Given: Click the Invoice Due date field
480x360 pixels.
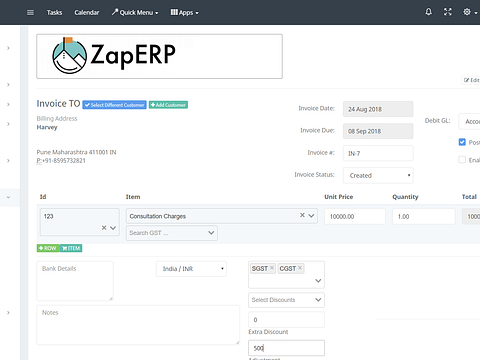Looking at the screenshot, I should pyautogui.click(x=378, y=131).
